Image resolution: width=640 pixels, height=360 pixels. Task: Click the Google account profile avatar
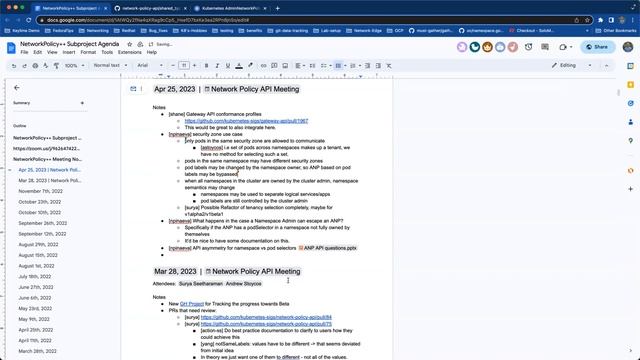[x=628, y=47]
